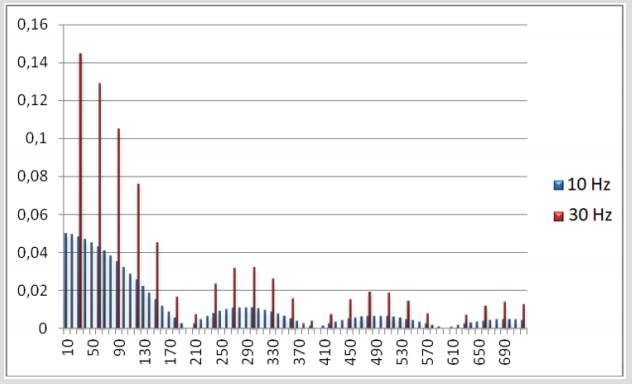Select the red 30 Hz bar at 690
632x384 pixels.
pyautogui.click(x=505, y=315)
